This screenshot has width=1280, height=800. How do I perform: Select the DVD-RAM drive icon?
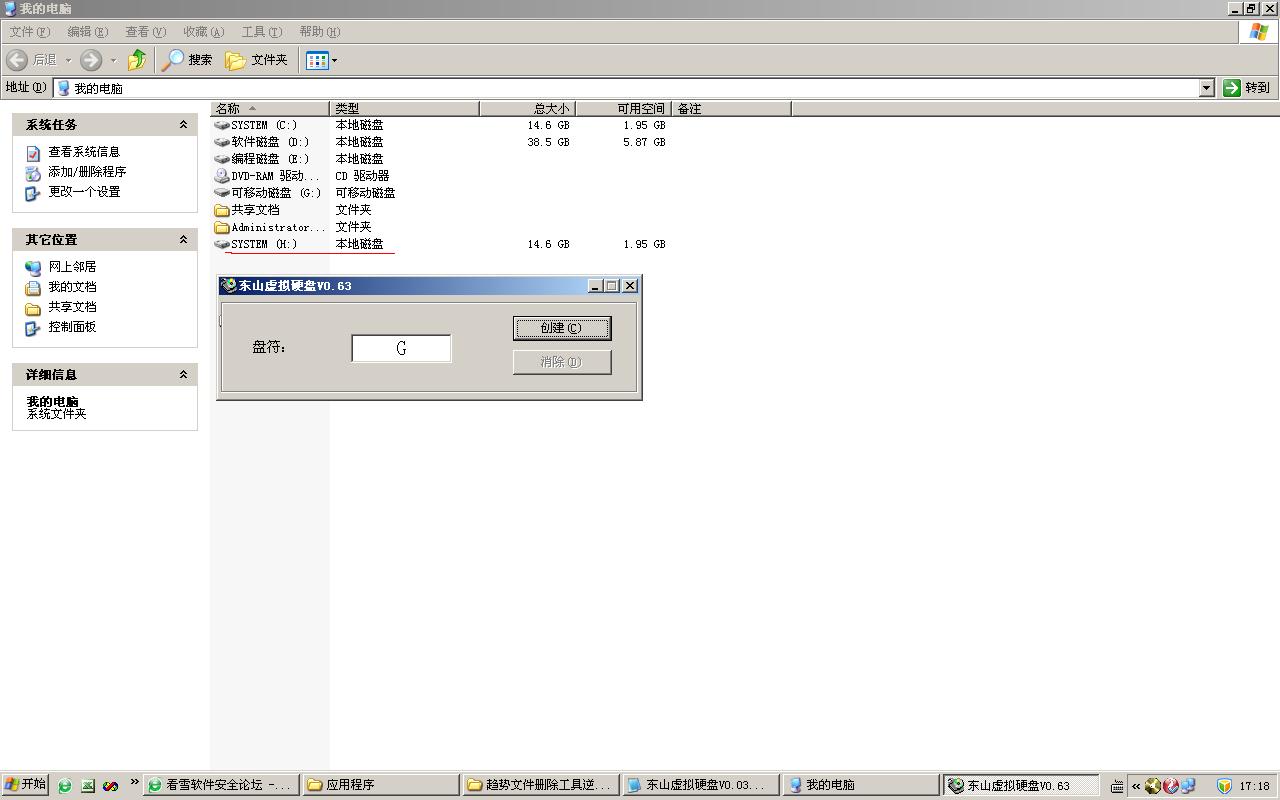[222, 176]
